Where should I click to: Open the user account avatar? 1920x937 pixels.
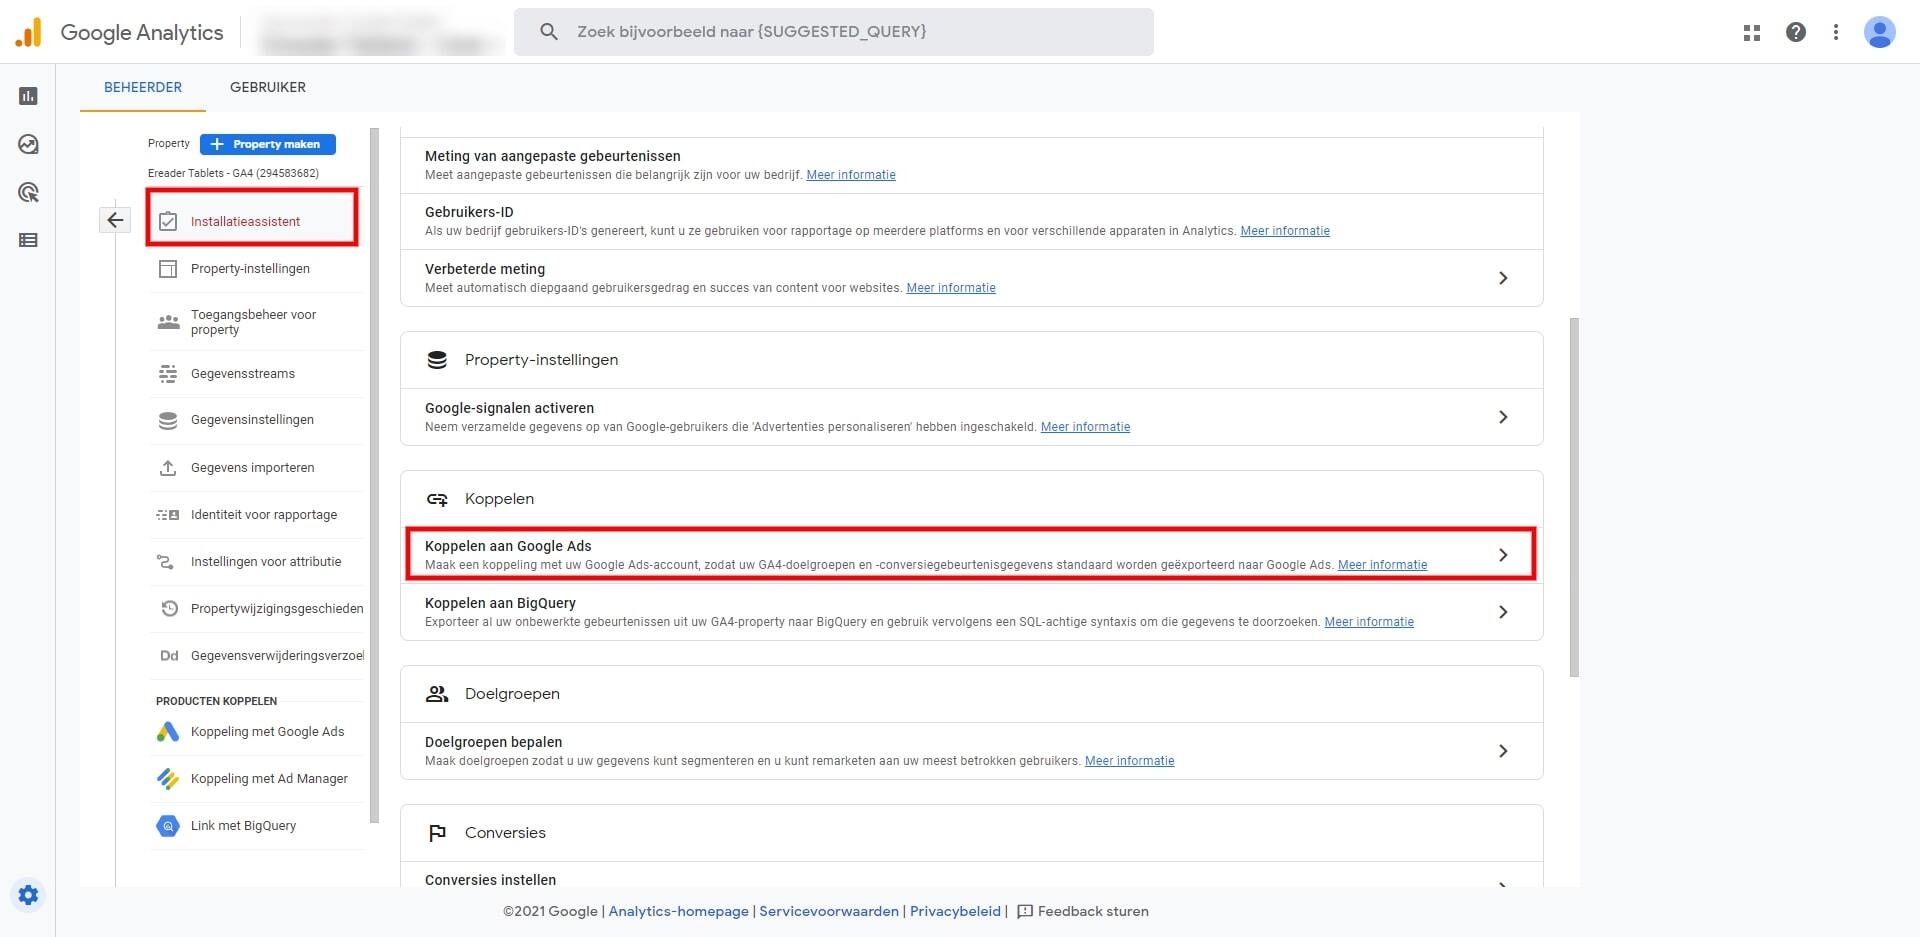coord(1880,32)
